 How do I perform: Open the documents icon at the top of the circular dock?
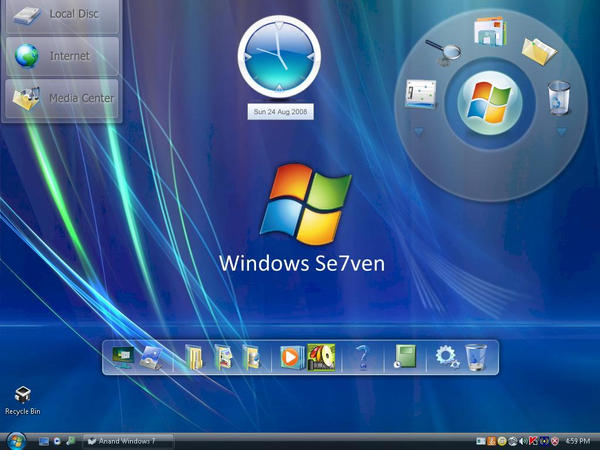[490, 32]
